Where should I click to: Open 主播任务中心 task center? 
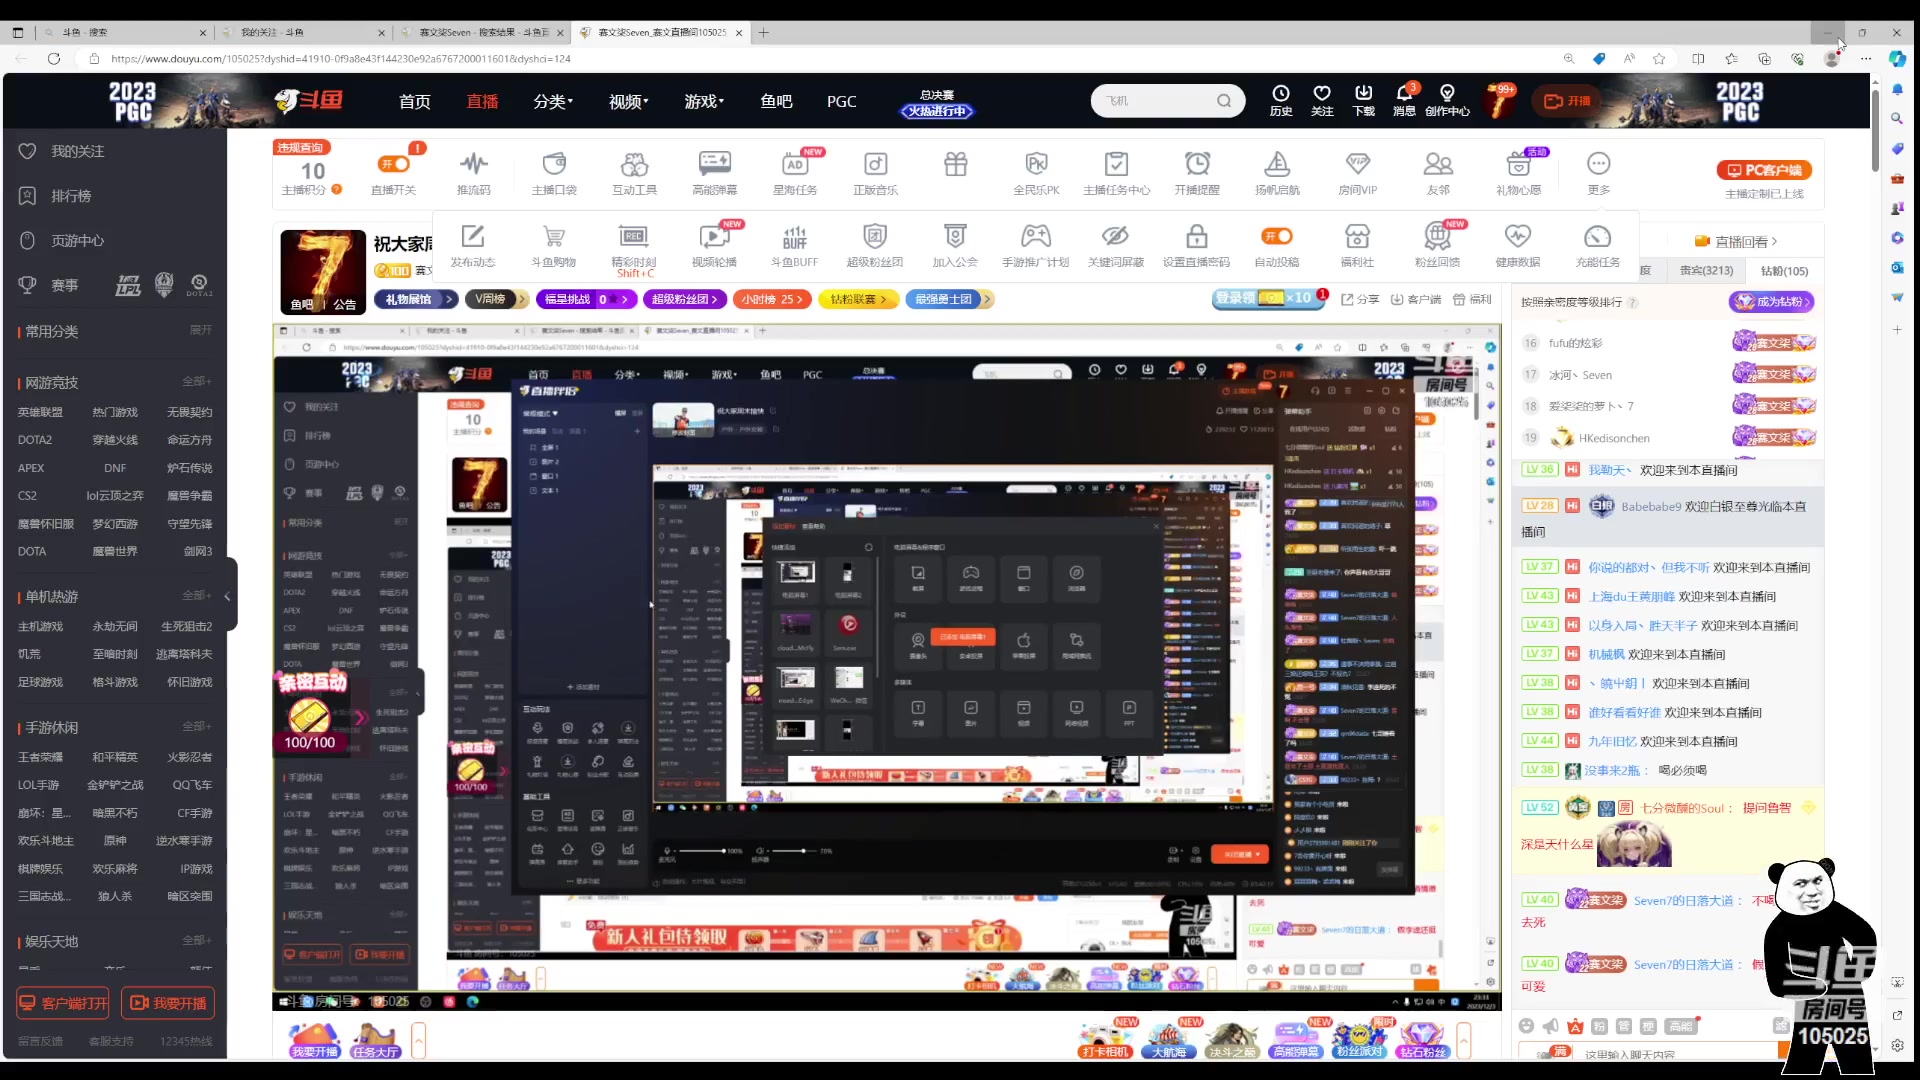click(1116, 172)
